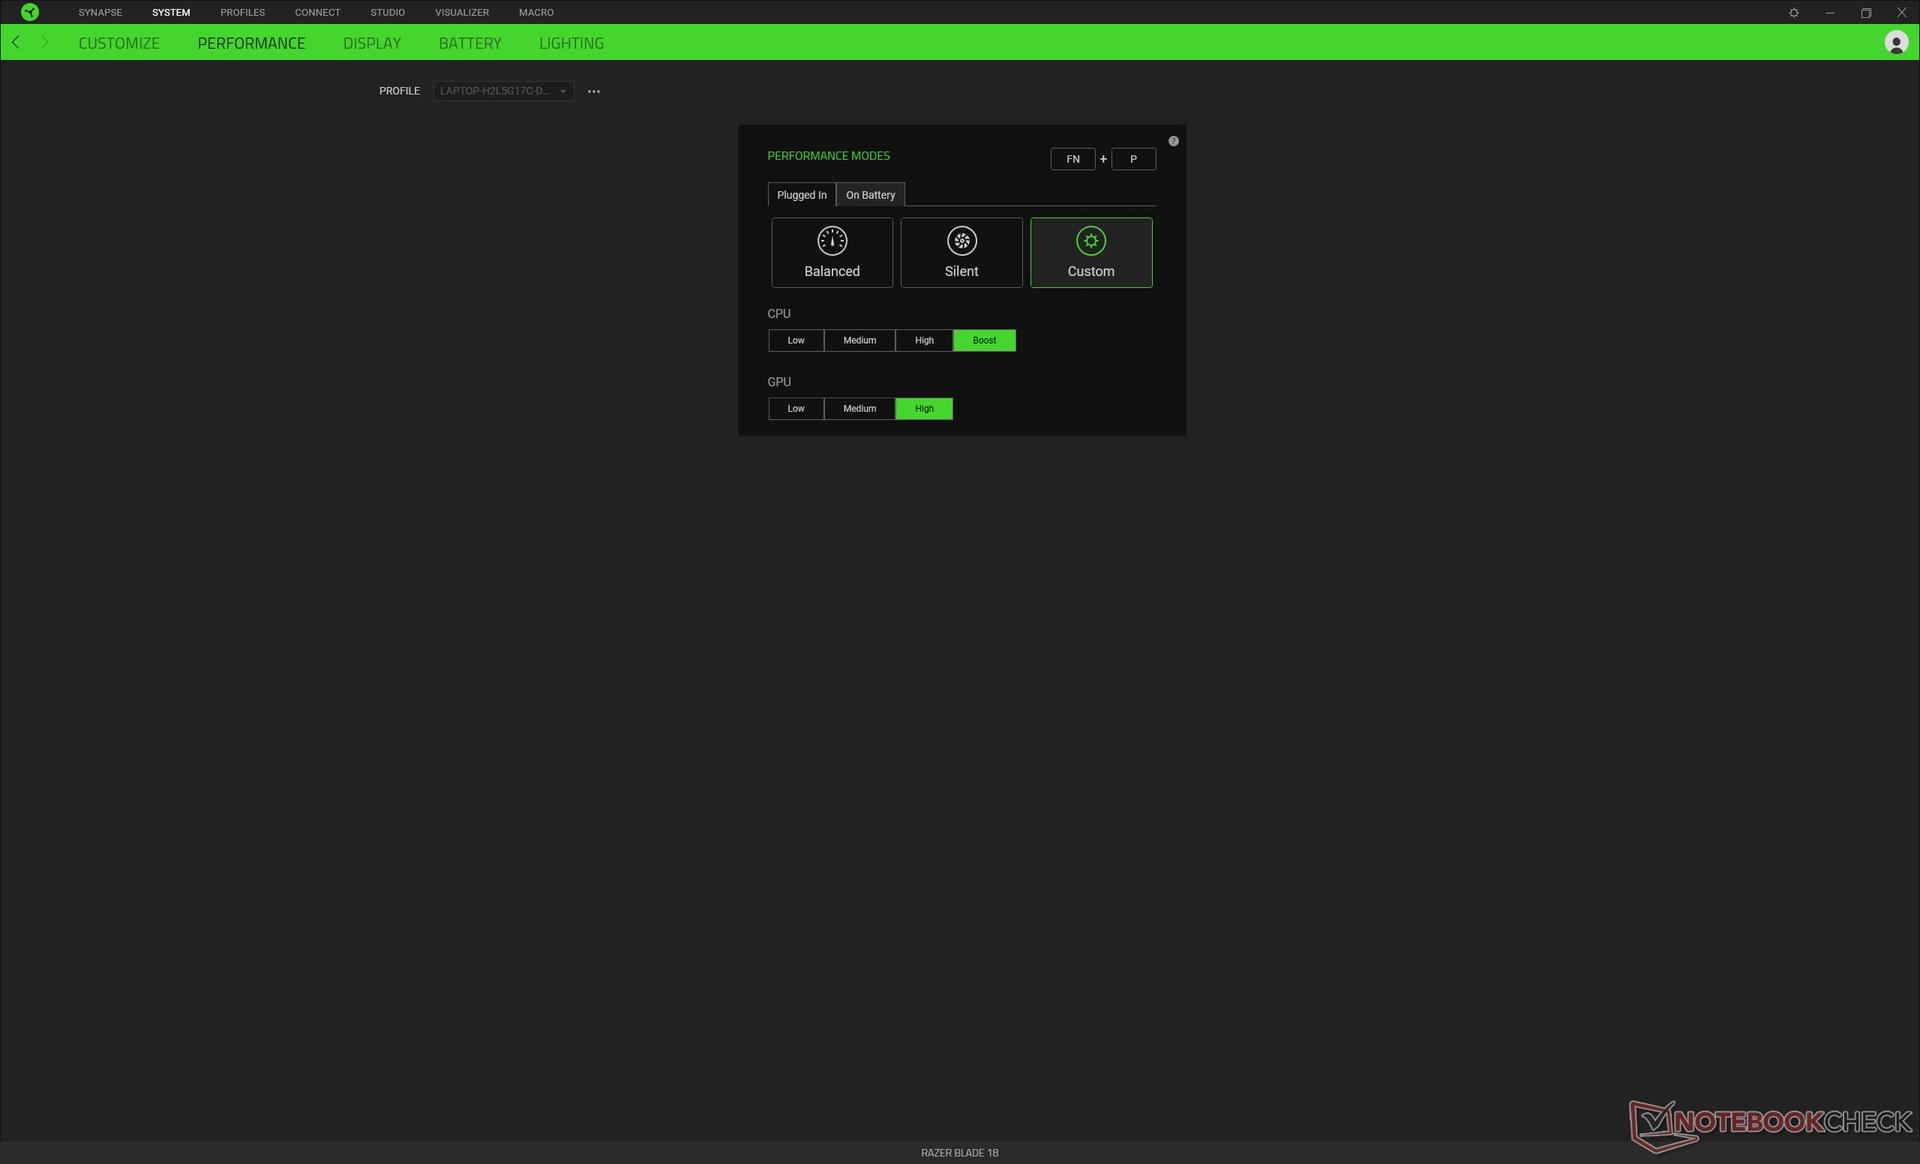The image size is (1920, 1164).
Task: Open the Visualizer section
Action: pyautogui.click(x=461, y=12)
